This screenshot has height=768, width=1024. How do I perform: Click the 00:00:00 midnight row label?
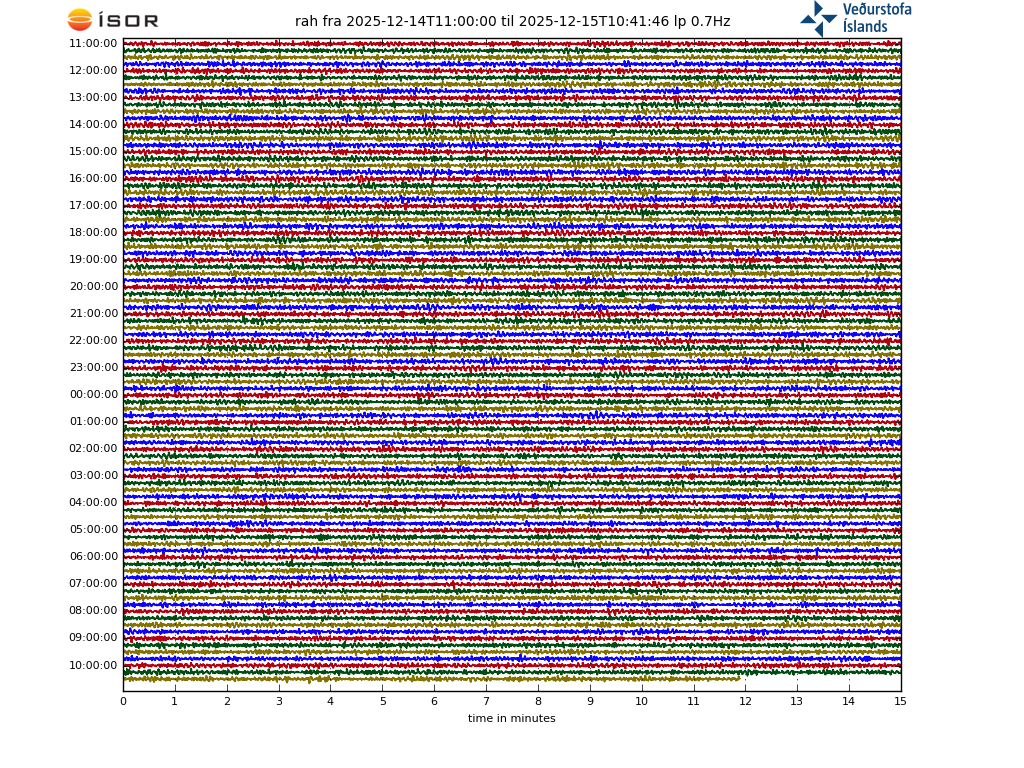pos(93,395)
